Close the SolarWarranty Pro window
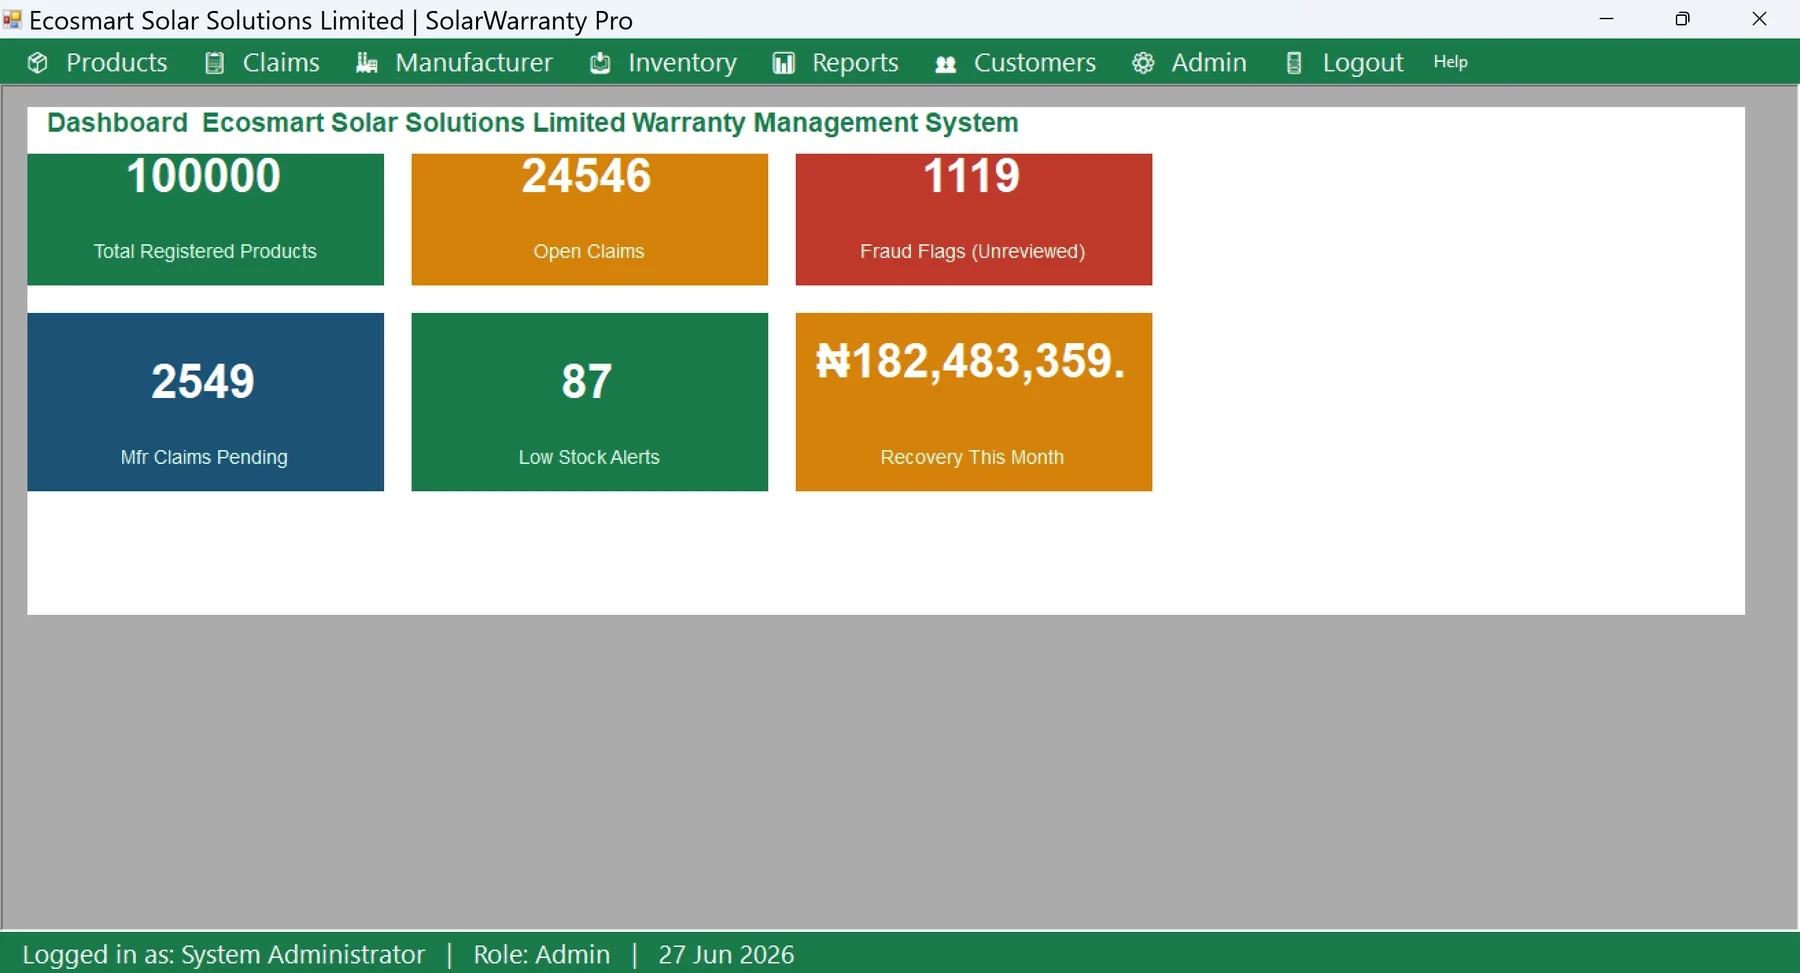Screen dimensions: 1800x973 [x=1760, y=19]
